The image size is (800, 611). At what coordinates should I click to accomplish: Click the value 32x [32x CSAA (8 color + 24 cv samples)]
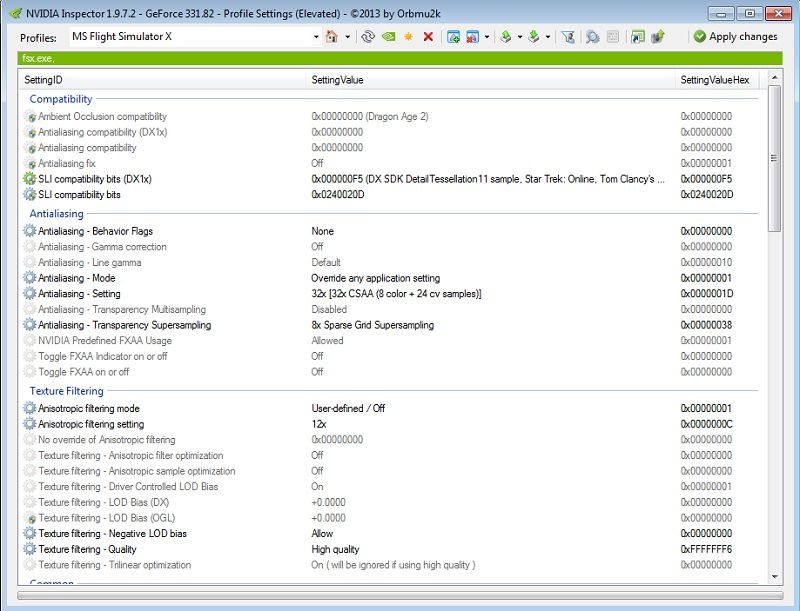click(396, 294)
